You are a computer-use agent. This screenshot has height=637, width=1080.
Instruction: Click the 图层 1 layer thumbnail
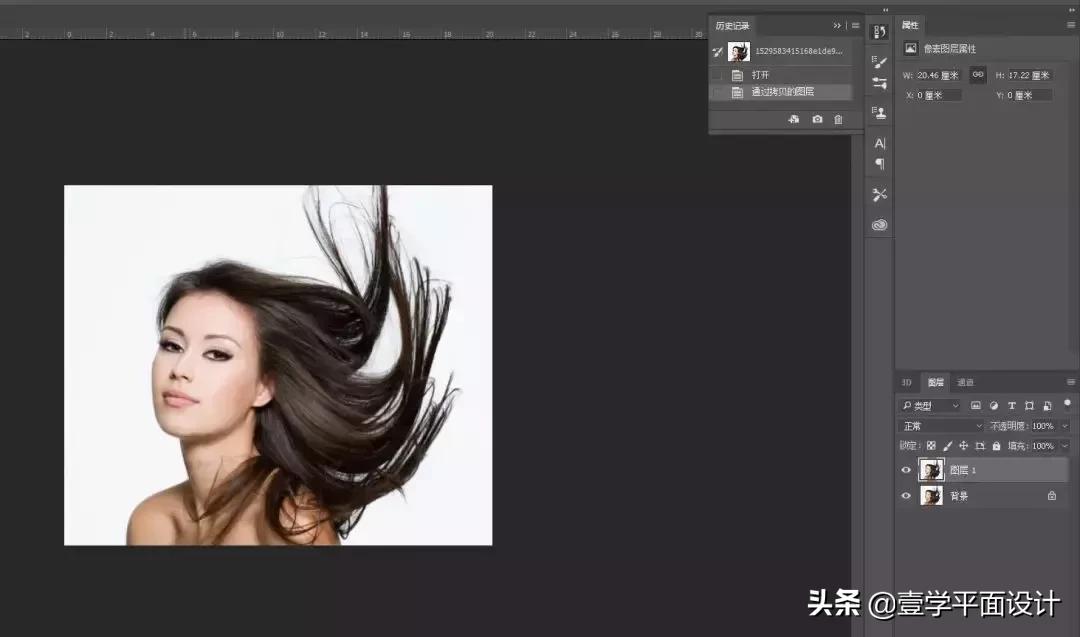[x=932, y=469]
